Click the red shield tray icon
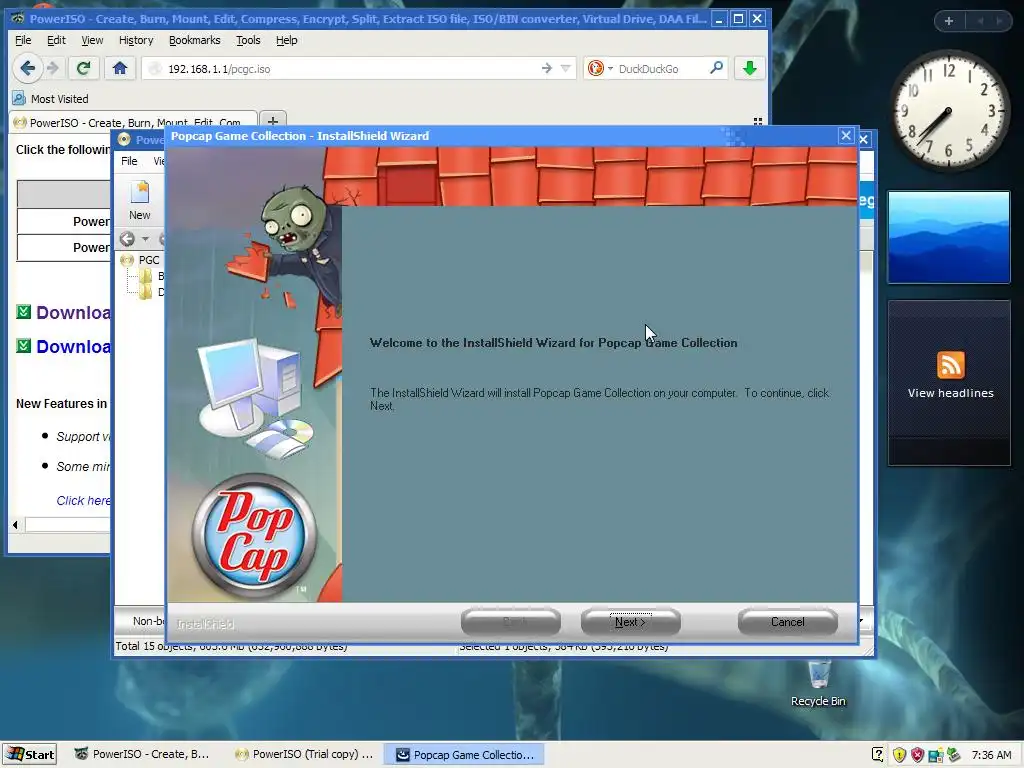This screenshot has height=768, width=1024. click(918, 755)
